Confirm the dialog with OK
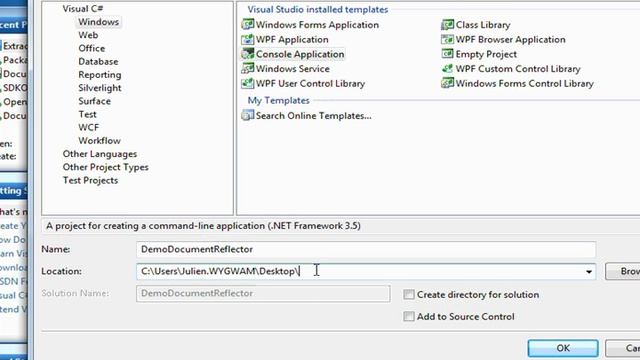The width and height of the screenshot is (640, 360). (x=563, y=348)
